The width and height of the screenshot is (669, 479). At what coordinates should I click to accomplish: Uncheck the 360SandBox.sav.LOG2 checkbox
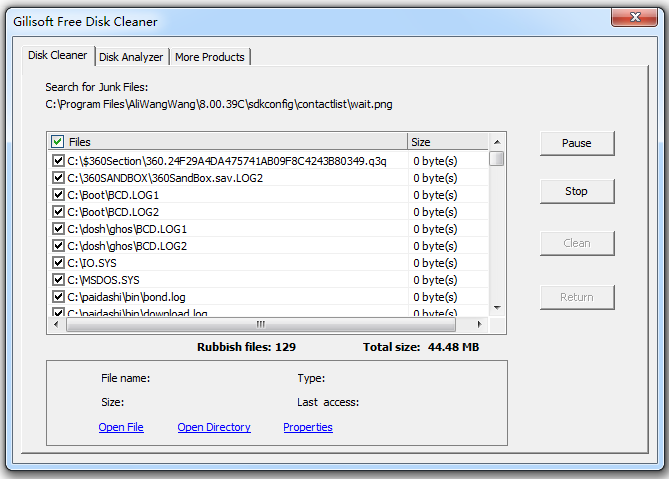58,177
